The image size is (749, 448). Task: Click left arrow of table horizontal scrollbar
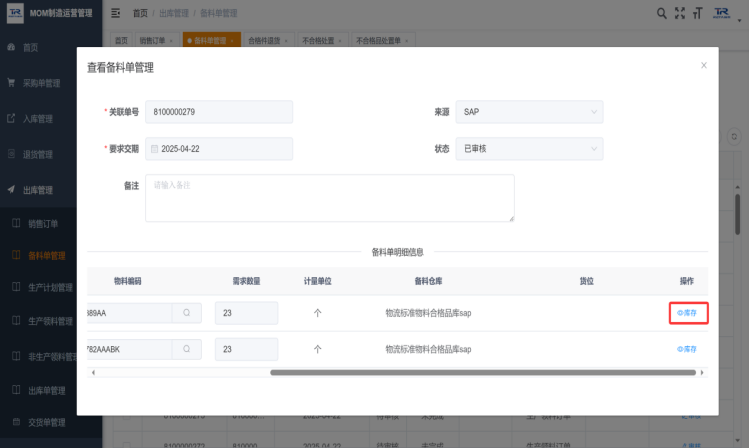[93, 373]
